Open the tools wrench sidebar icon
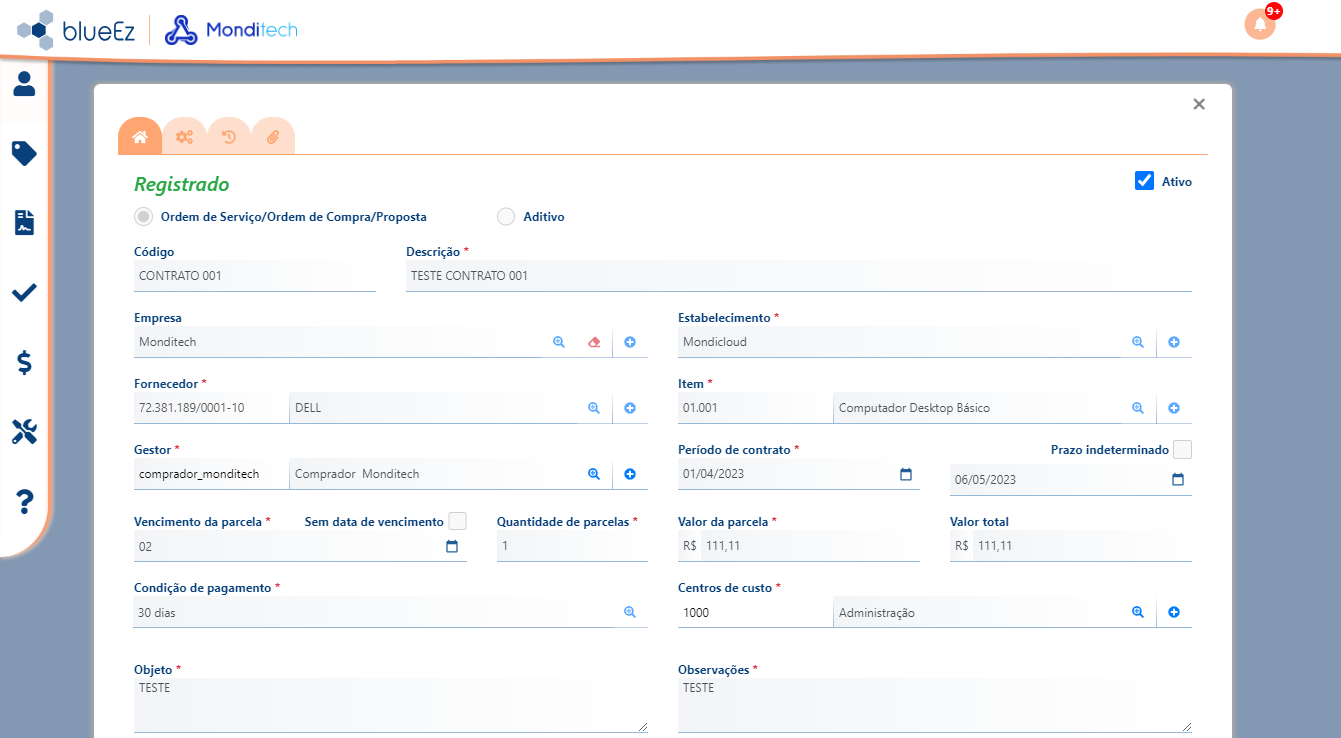This screenshot has width=1341, height=738. pos(24,432)
